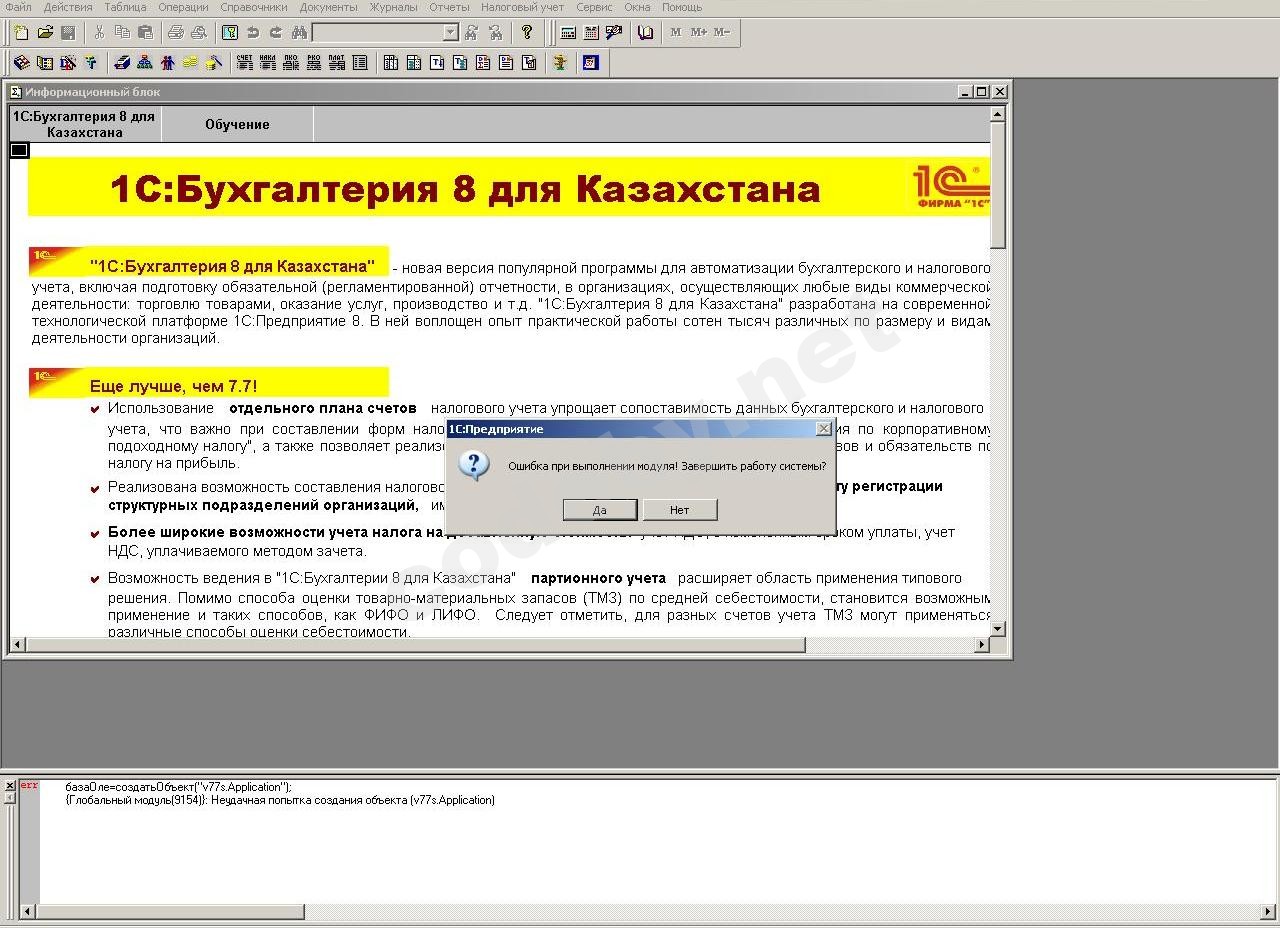Viewport: 1280px width, 928px height.
Task: Open the Calculator toolbar icon
Action: [x=568, y=32]
